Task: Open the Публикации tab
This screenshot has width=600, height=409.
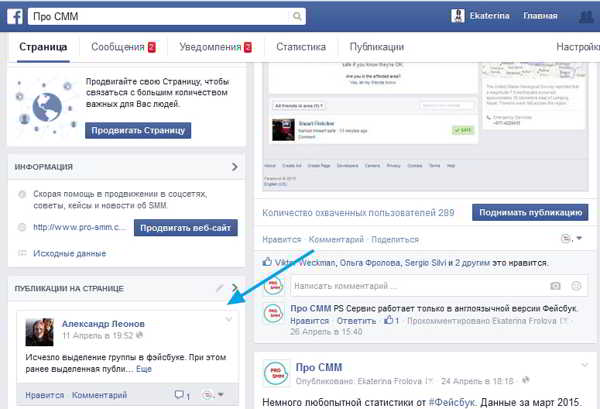Action: click(x=377, y=47)
